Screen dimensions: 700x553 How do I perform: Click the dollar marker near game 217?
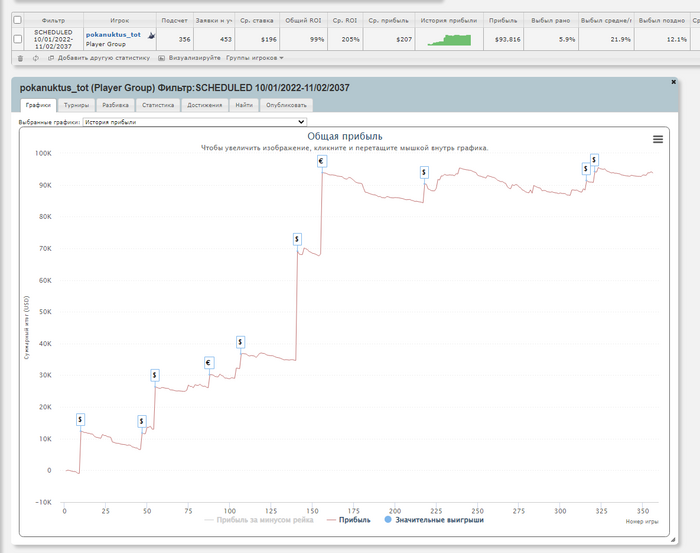[424, 172]
